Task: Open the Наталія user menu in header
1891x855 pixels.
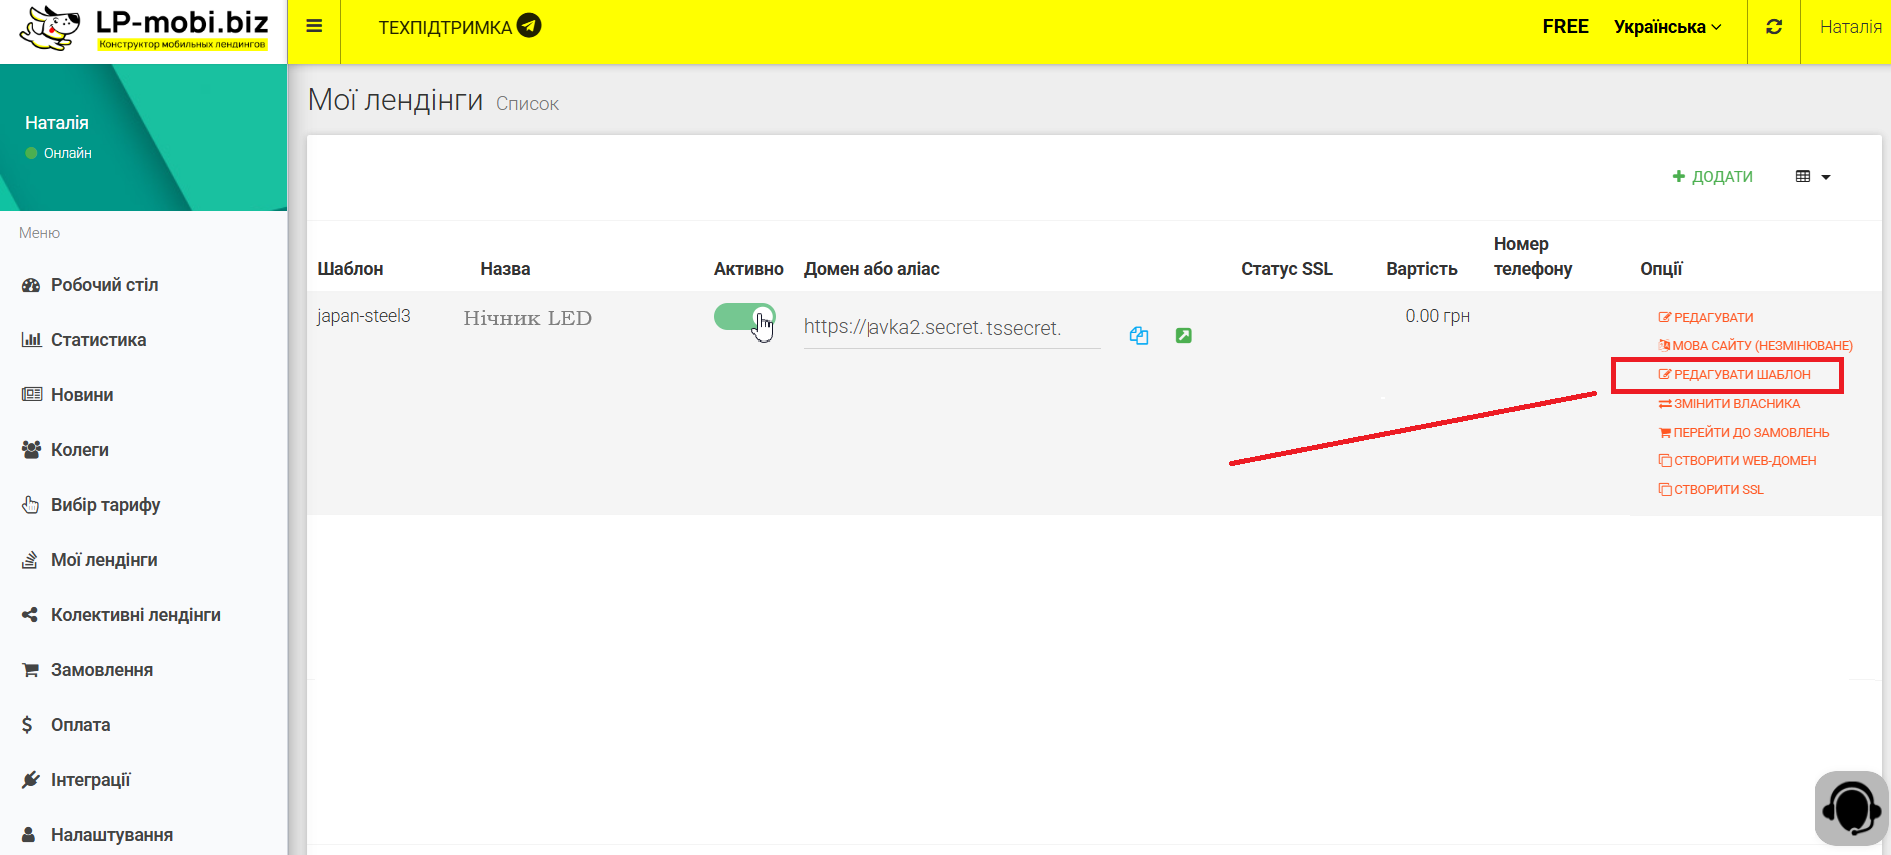Action: 1850,27
